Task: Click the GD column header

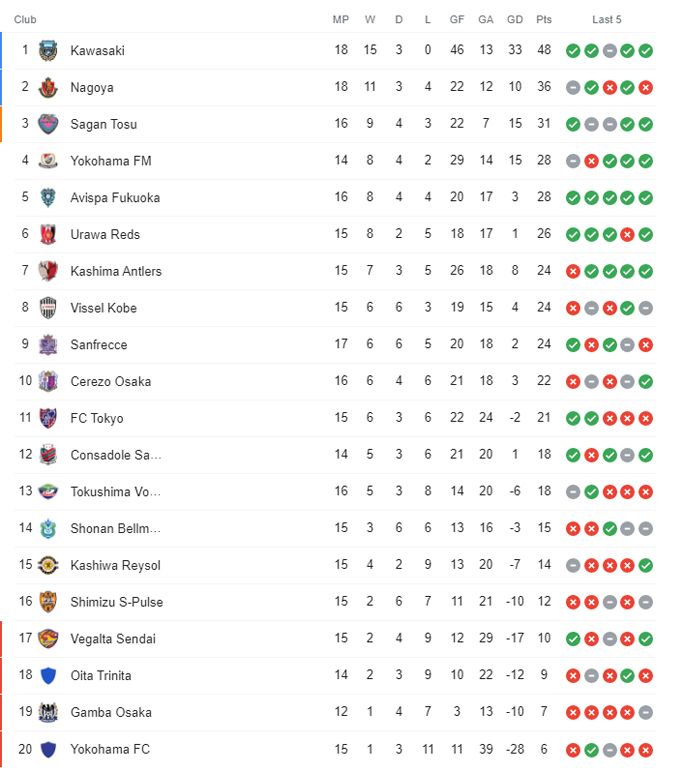Action: pyautogui.click(x=515, y=19)
